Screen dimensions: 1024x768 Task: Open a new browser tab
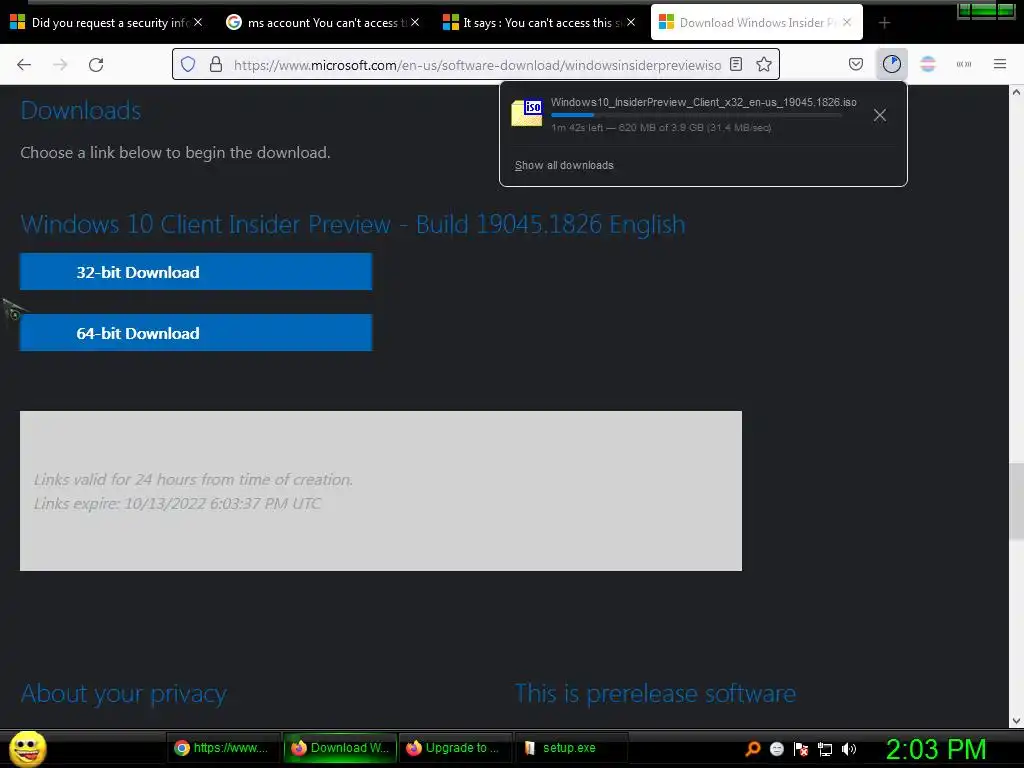884,23
